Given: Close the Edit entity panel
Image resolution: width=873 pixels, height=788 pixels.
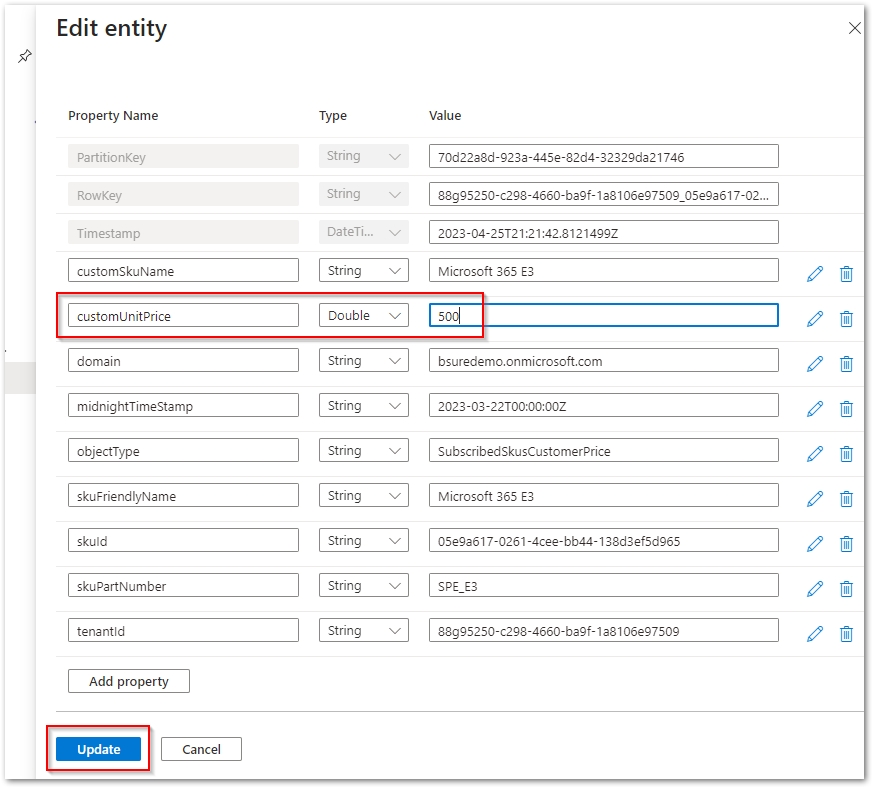Looking at the screenshot, I should pyautogui.click(x=854, y=28).
